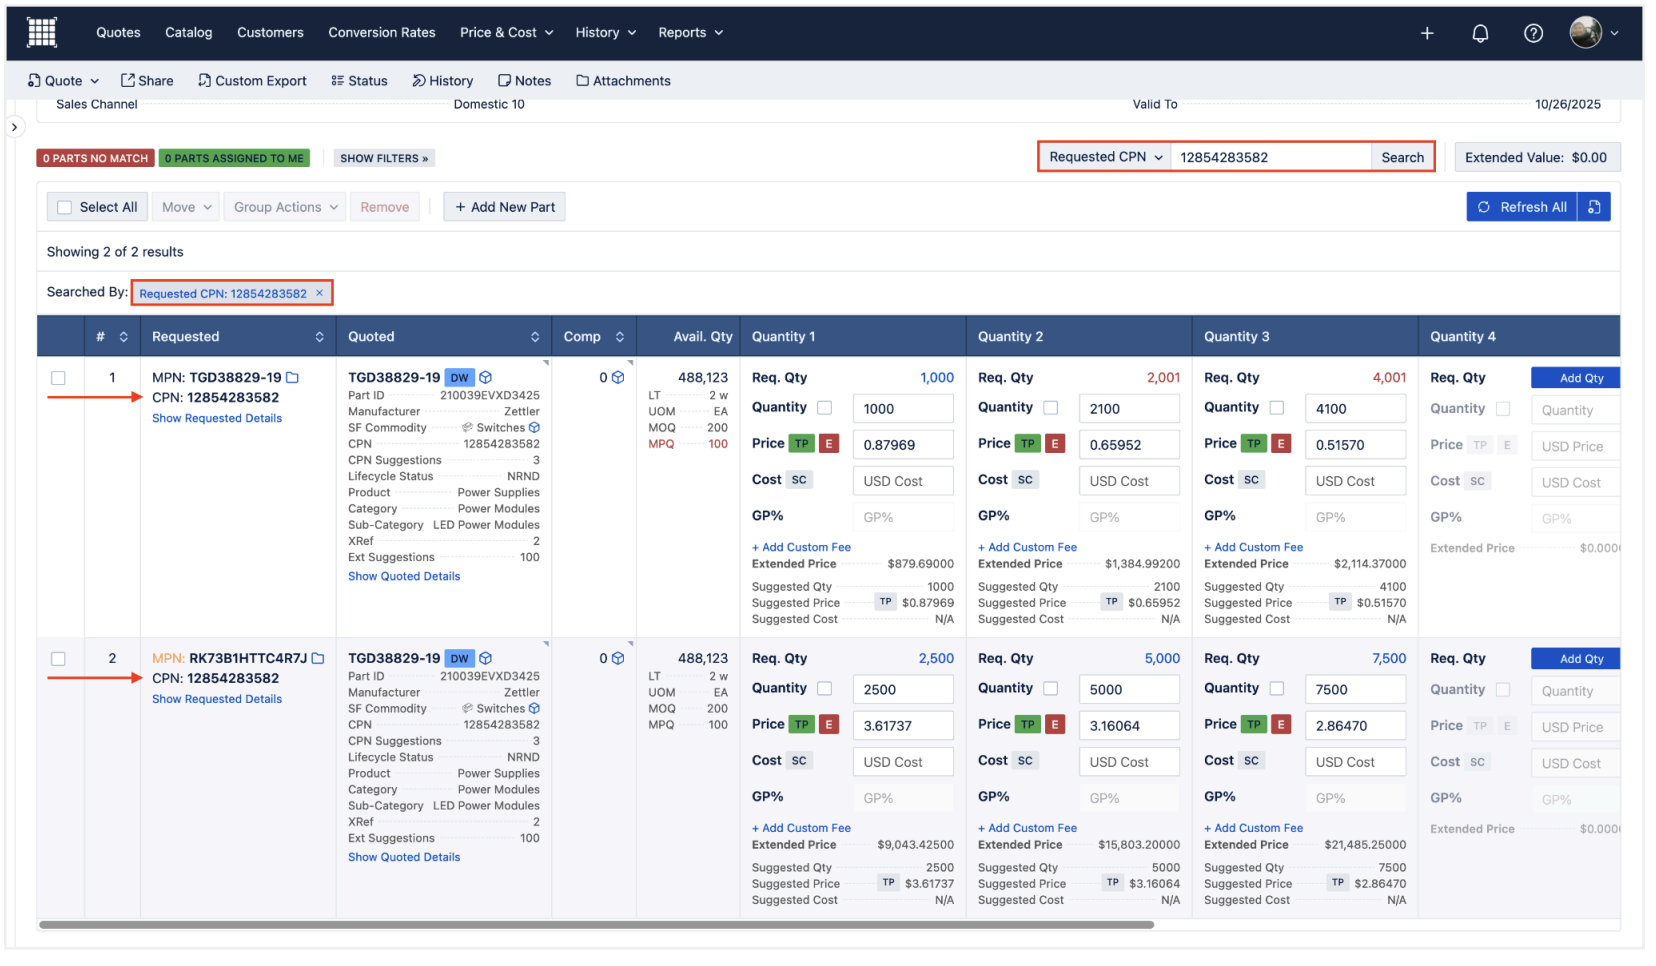Click copy icon next to MPN TGD38829-19
1656x966 pixels.
point(293,378)
